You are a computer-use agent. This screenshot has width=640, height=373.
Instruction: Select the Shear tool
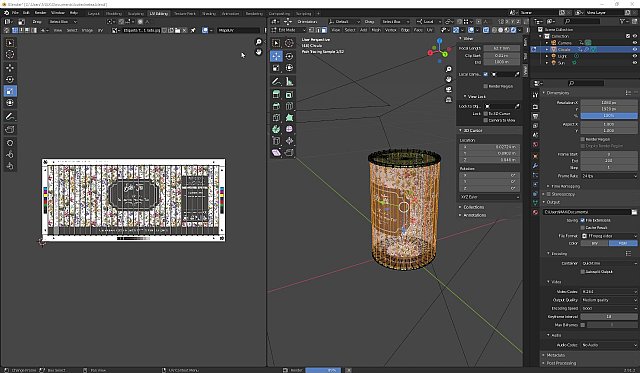[276, 152]
